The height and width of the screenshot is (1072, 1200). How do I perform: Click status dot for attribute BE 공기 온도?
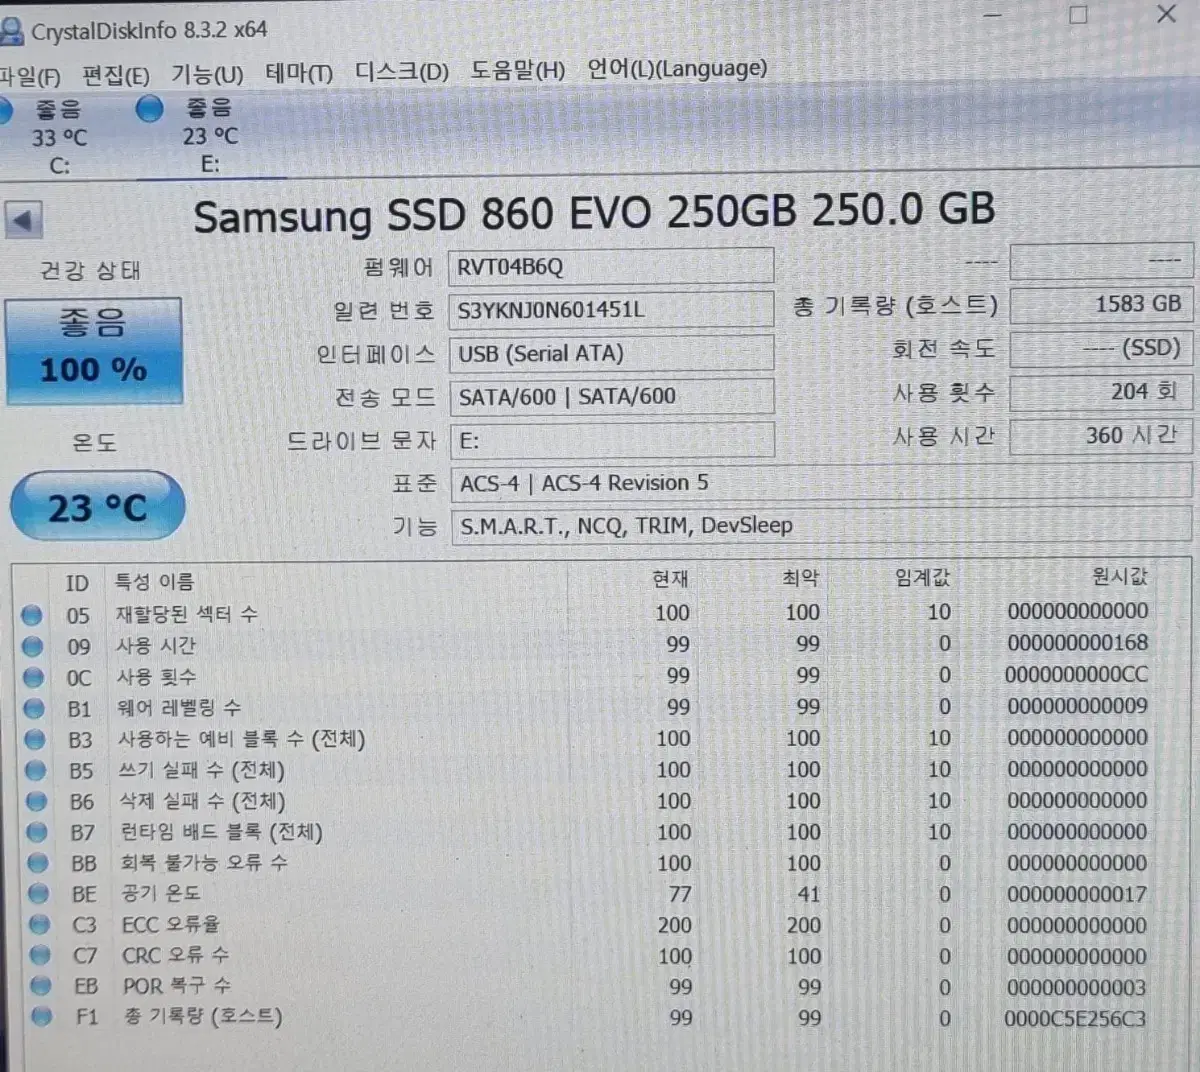(39, 893)
